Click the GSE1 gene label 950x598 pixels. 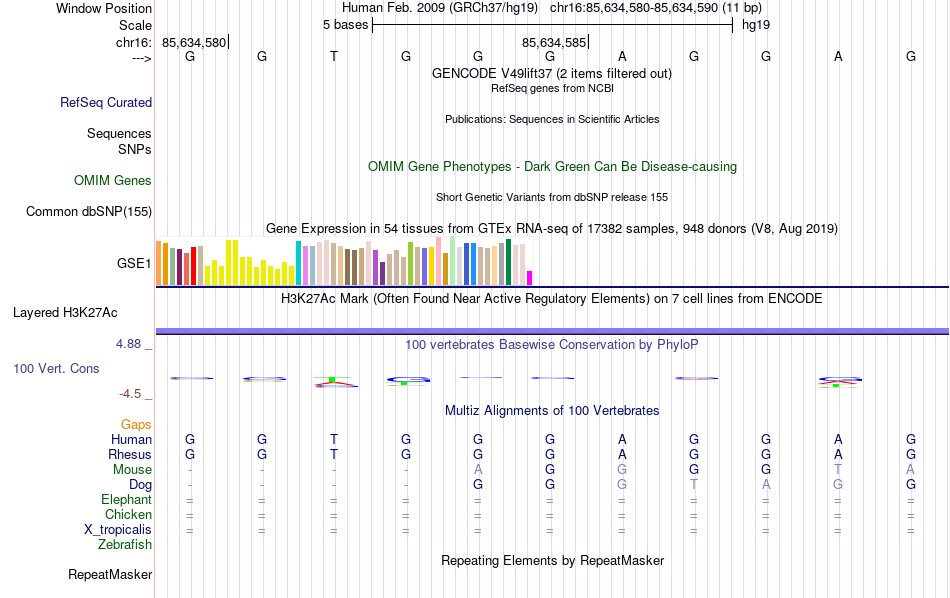tap(134, 263)
